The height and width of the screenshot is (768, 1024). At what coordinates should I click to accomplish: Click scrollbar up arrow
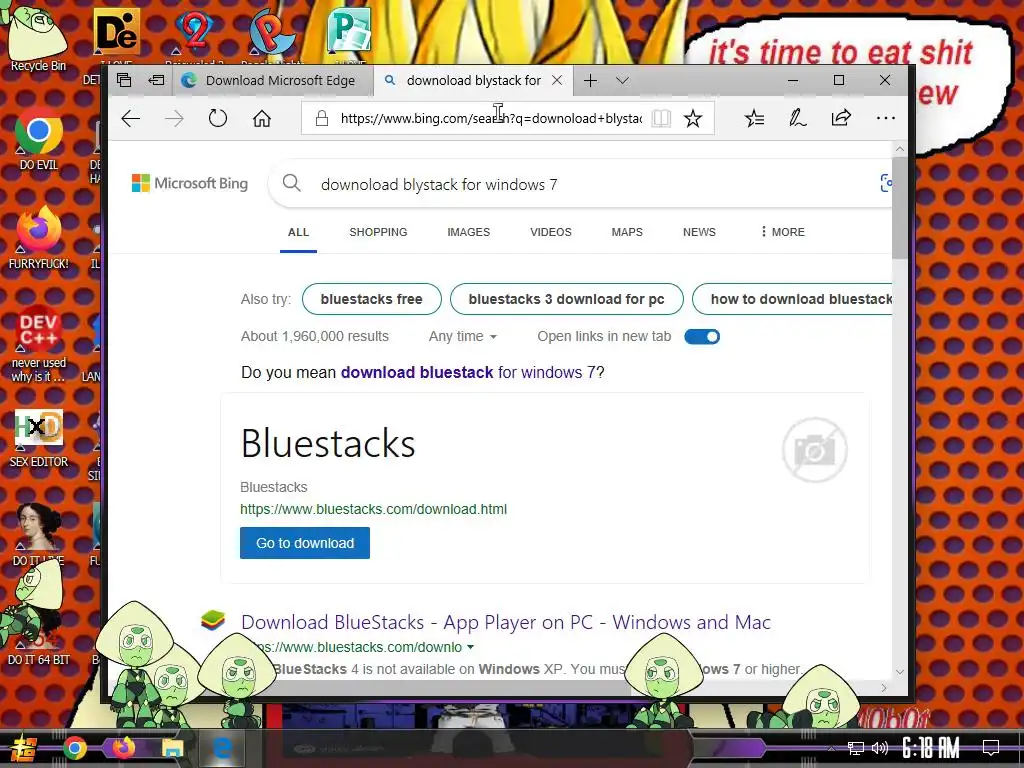pyautogui.click(x=899, y=149)
